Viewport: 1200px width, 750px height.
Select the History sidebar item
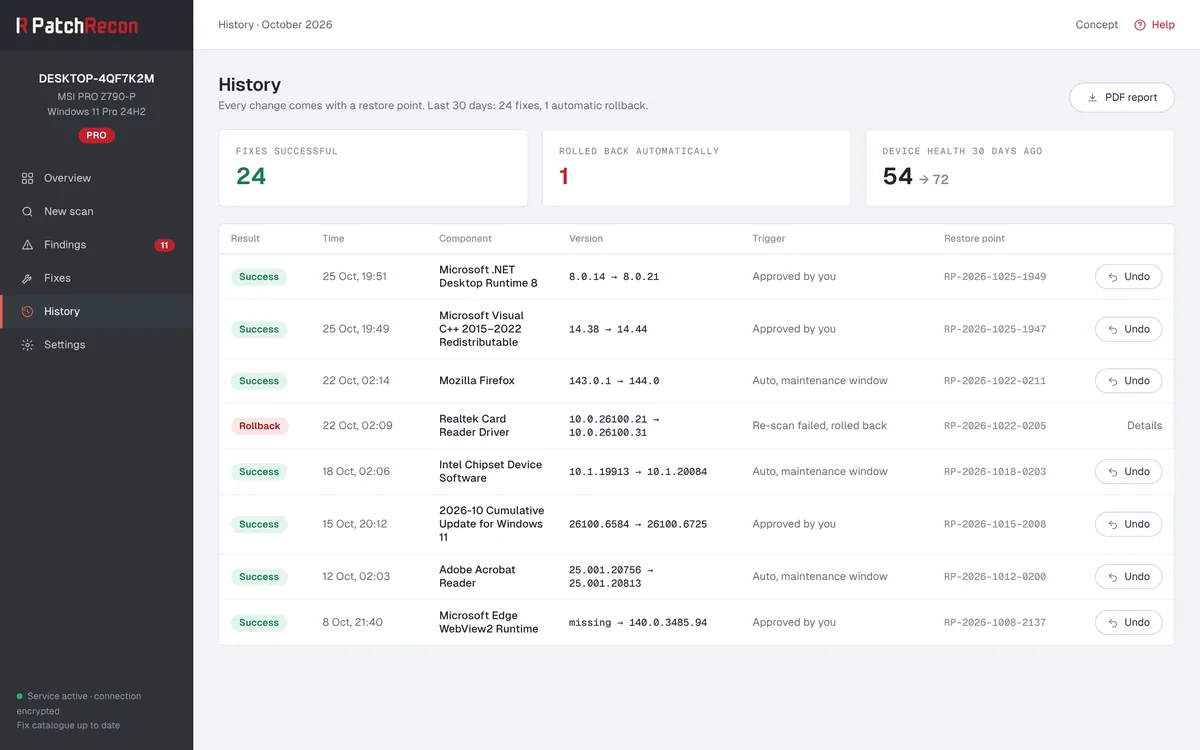pyautogui.click(x=96, y=311)
